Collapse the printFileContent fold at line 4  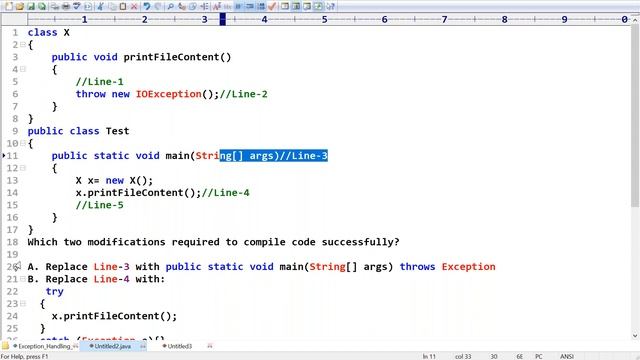tap(23, 69)
